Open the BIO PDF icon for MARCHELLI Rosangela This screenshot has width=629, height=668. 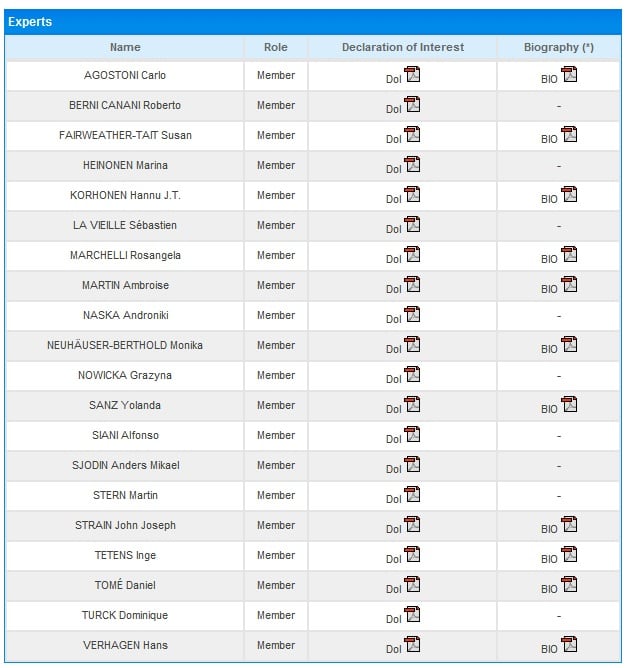pos(569,254)
